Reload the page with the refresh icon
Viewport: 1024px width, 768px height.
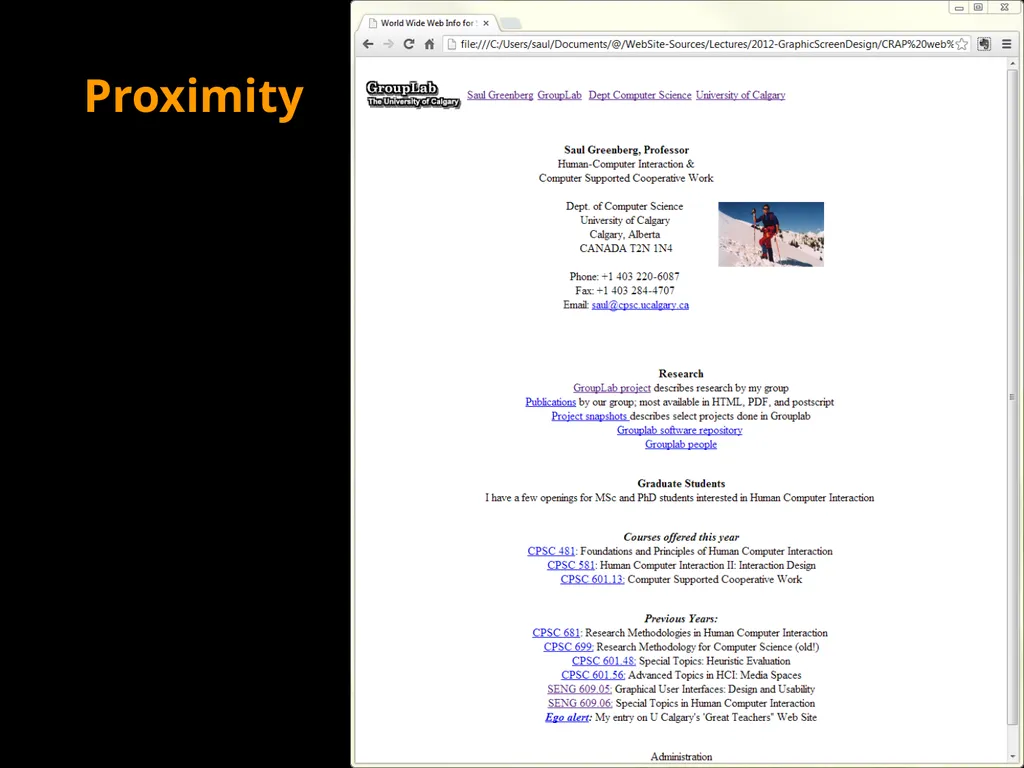point(409,44)
